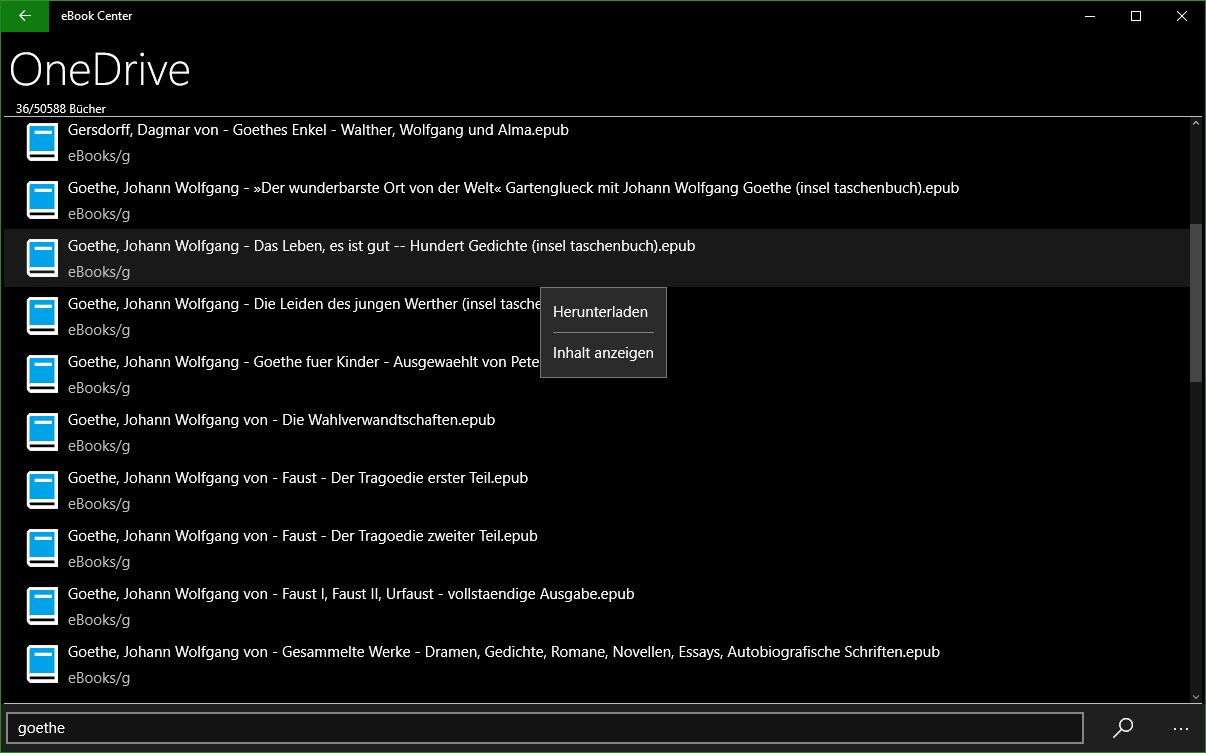Image resolution: width=1206 pixels, height=753 pixels.
Task: Click the search box containing goethe
Action: click(545, 728)
